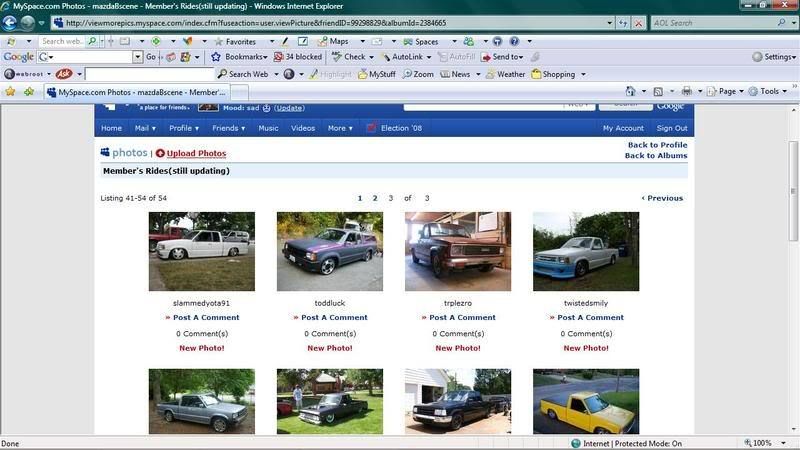Open the Google toolbar Settings menu
This screenshot has width=800, height=450.
pos(774,57)
